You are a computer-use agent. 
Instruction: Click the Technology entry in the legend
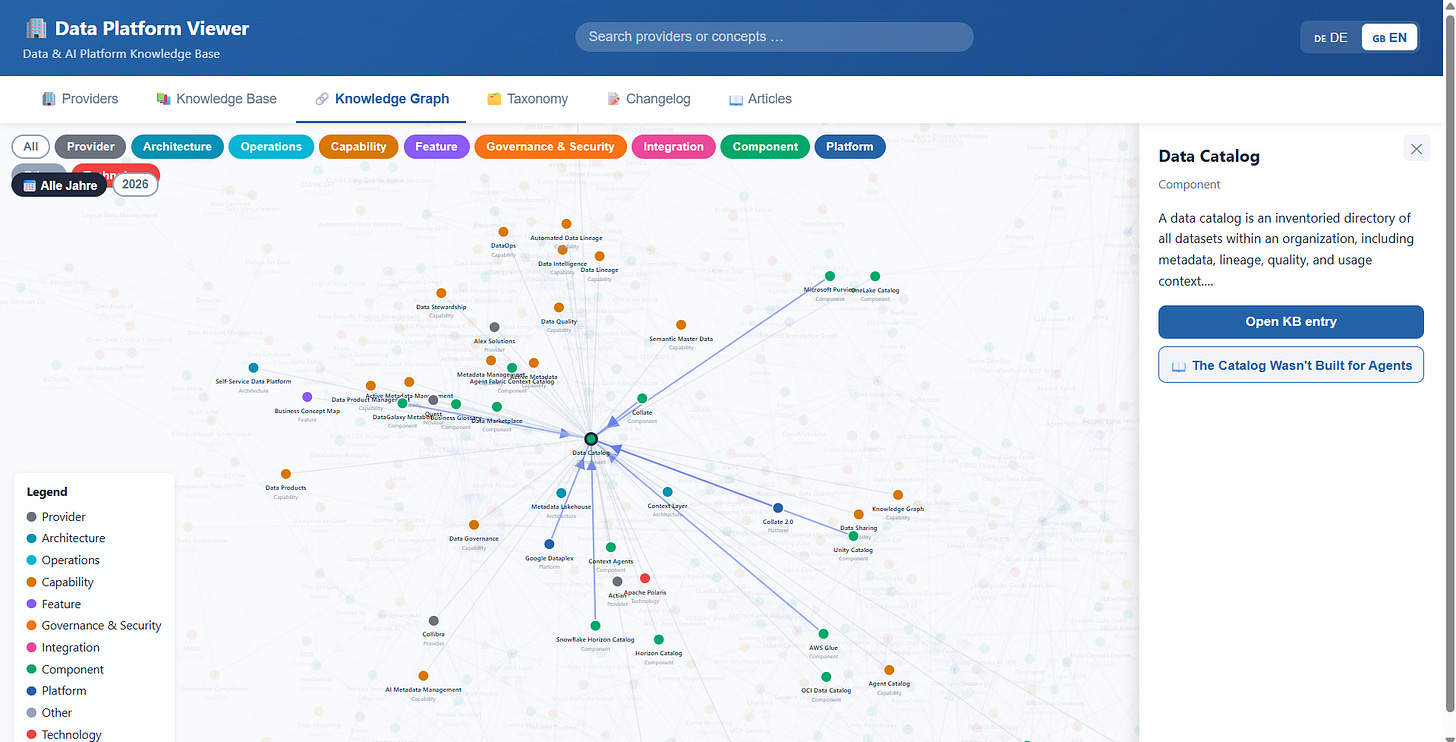click(64, 734)
